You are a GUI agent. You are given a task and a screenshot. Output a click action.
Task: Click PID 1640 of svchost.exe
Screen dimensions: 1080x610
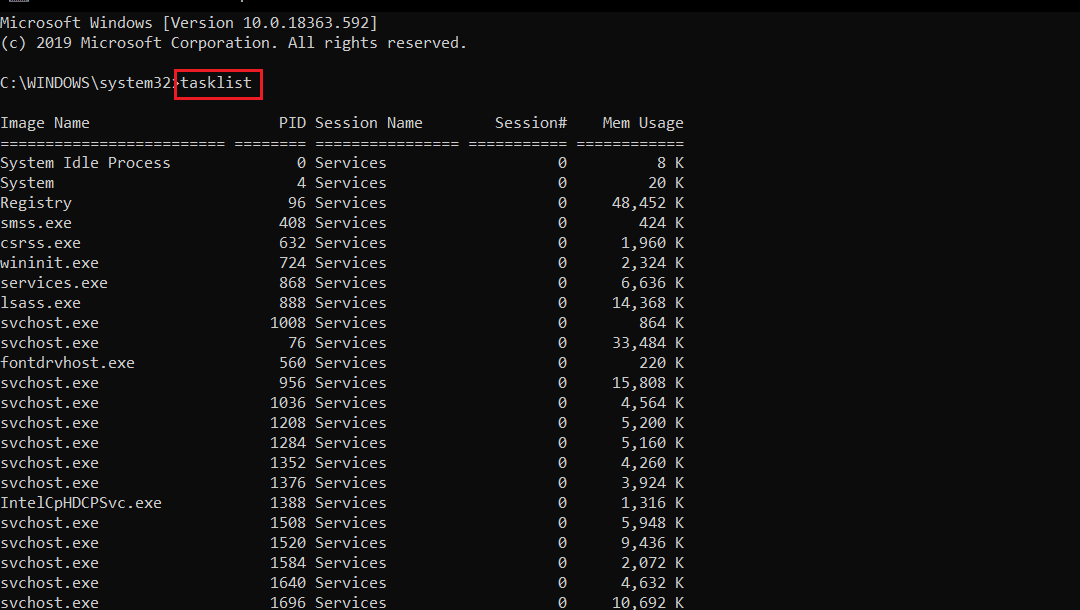point(288,582)
